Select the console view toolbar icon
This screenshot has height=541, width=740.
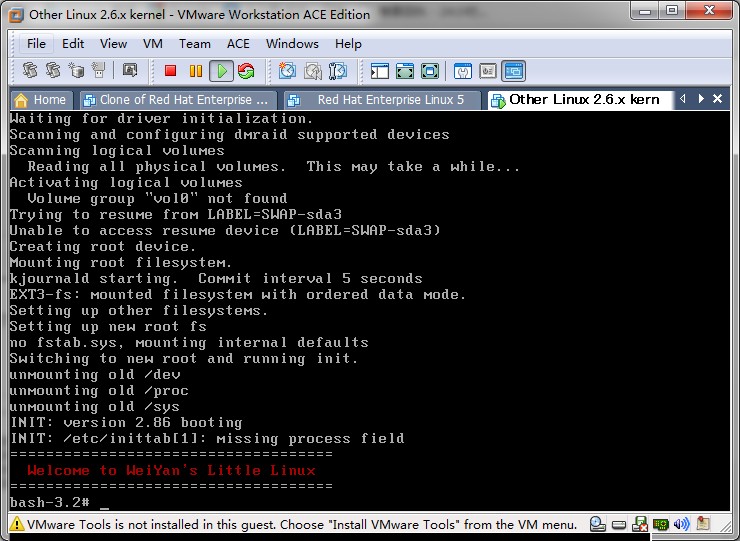click(513, 71)
